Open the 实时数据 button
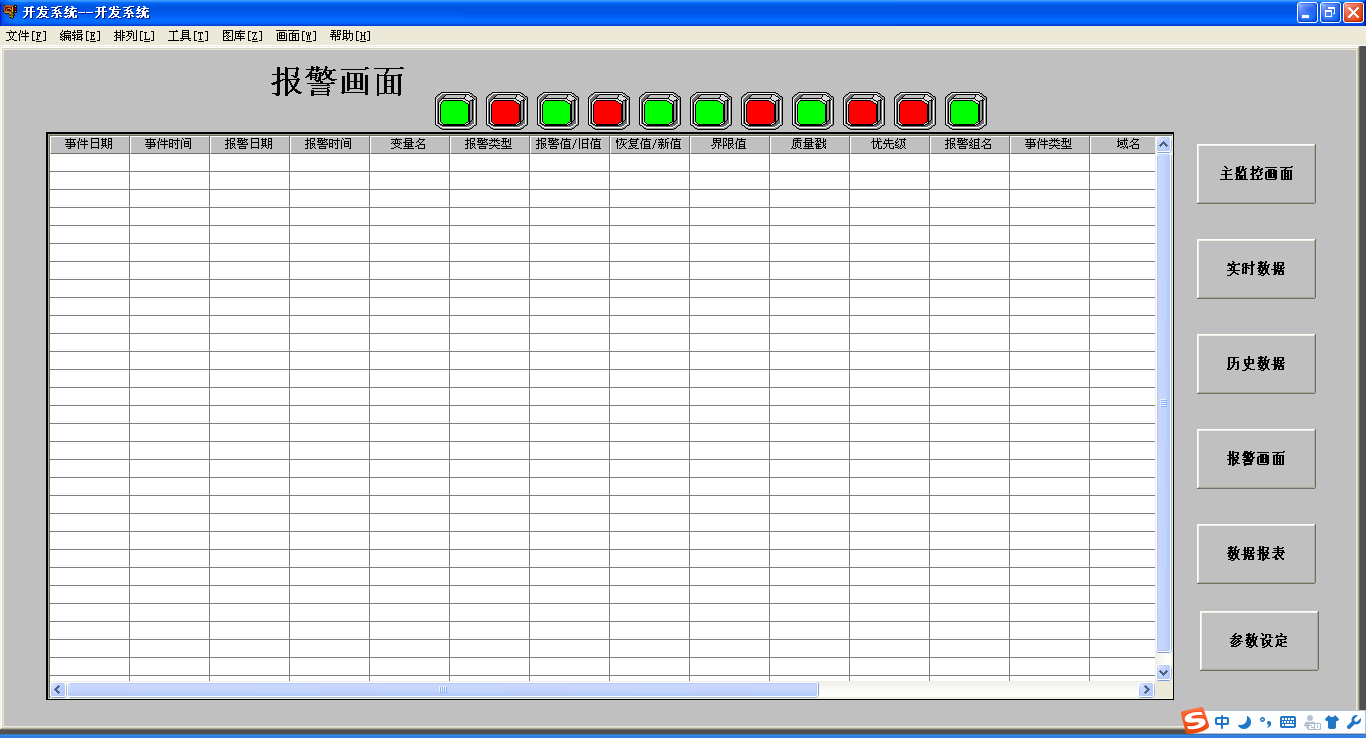Image resolution: width=1366 pixels, height=738 pixels. [1256, 269]
